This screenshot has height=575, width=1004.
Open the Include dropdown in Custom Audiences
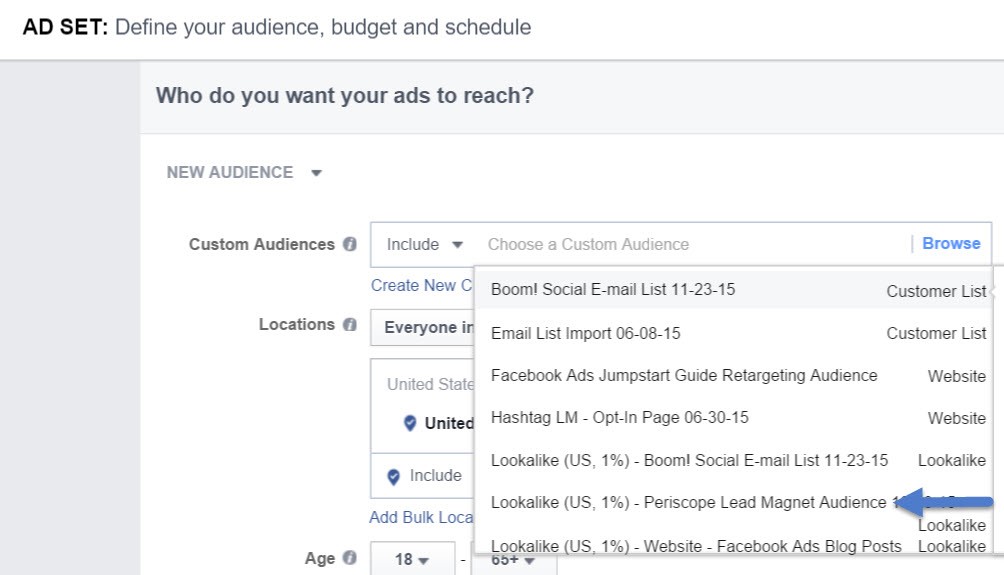click(425, 245)
